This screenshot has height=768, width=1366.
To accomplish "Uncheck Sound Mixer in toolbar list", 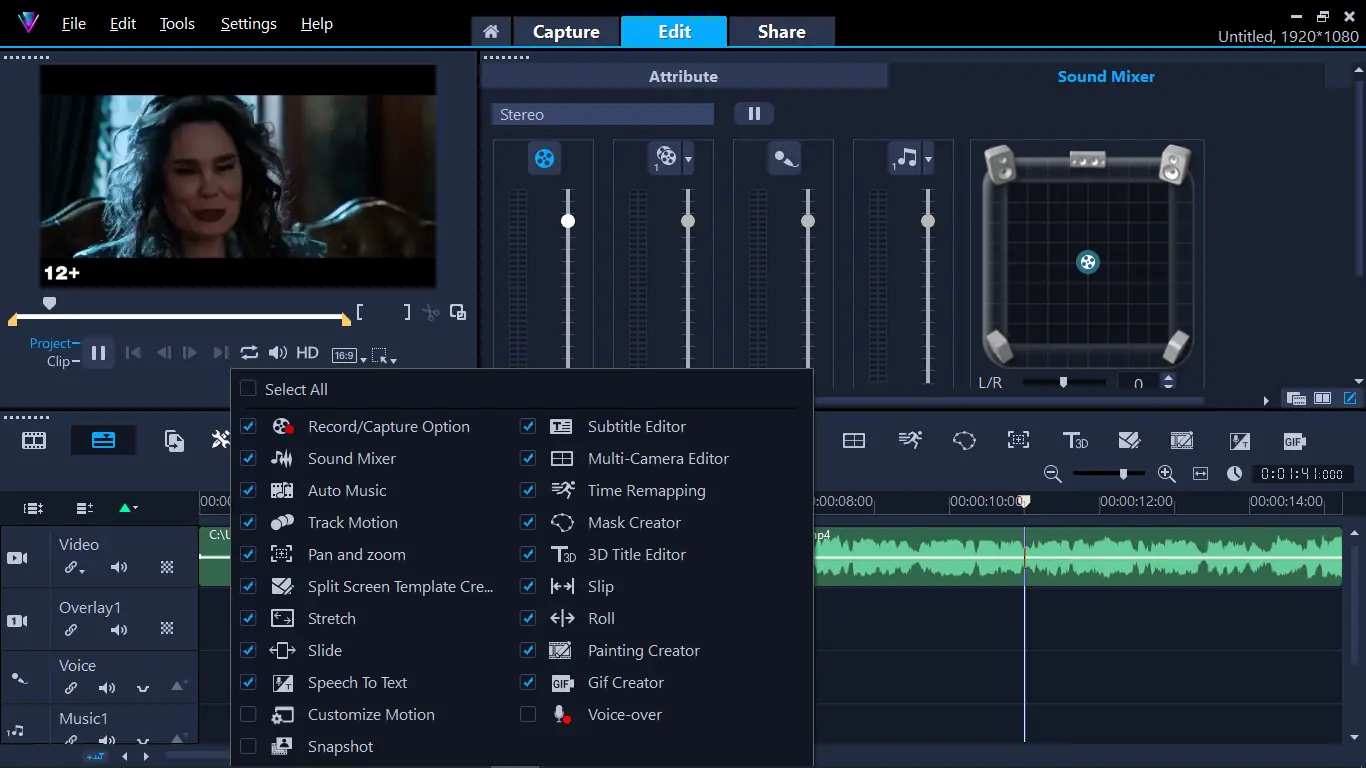I will [x=248, y=458].
